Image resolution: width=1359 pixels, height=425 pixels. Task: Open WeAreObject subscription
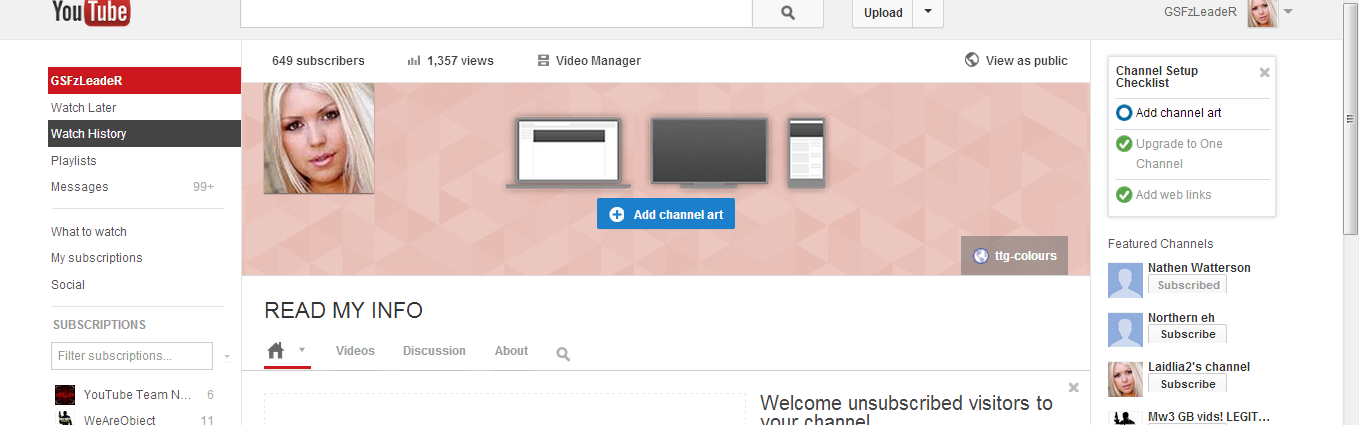pyautogui.click(x=120, y=420)
